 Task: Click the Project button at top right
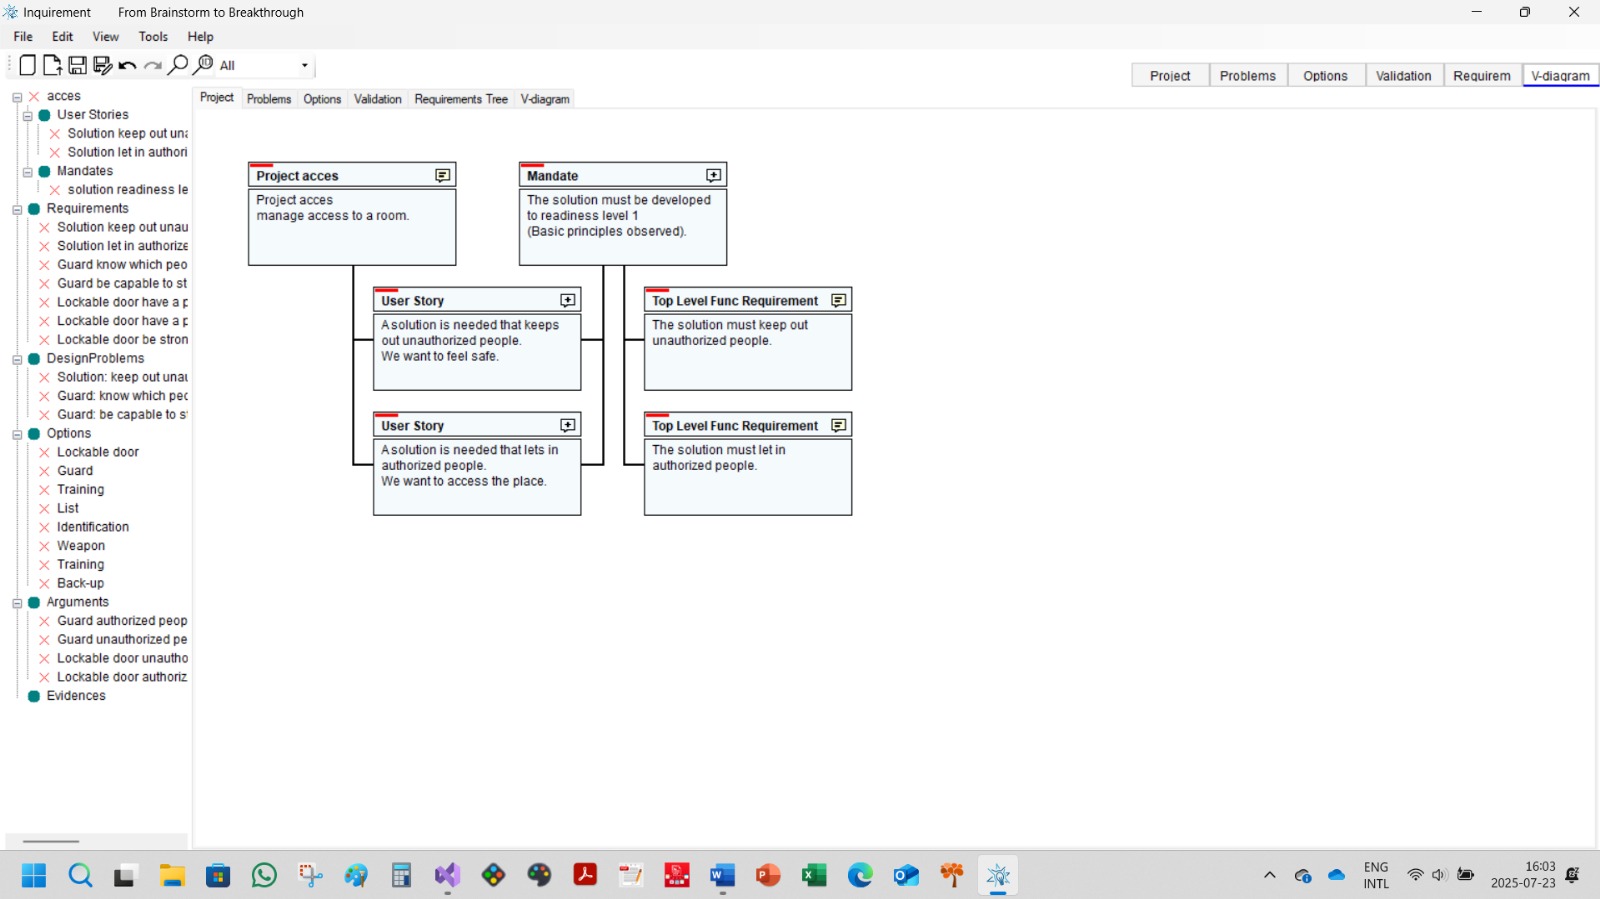1170,76
